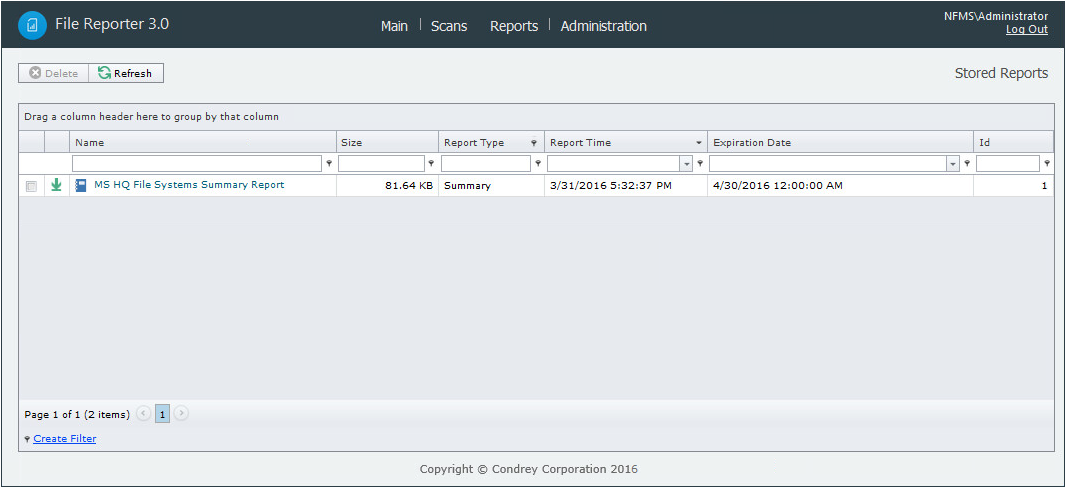Open the Administration menu
The width and height of the screenshot is (1067, 488).
pyautogui.click(x=604, y=26)
